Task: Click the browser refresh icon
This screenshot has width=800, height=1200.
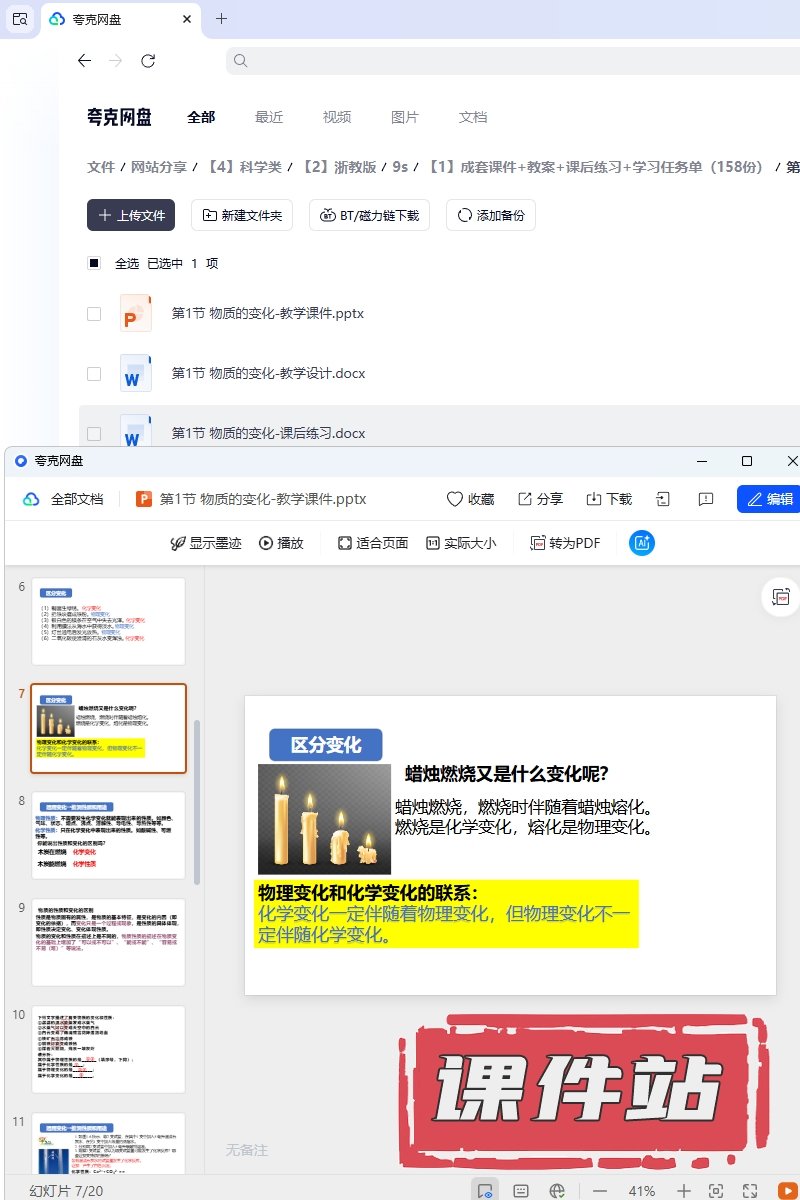Action: tap(148, 61)
